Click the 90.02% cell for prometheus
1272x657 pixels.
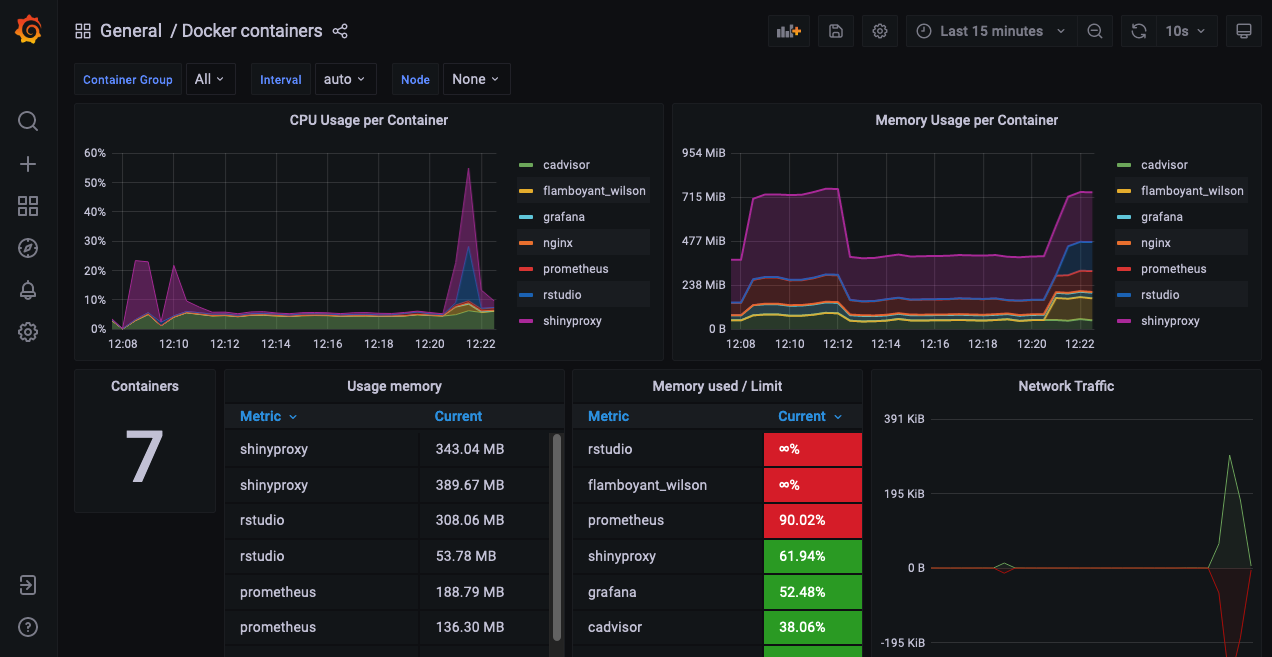[x=812, y=520]
